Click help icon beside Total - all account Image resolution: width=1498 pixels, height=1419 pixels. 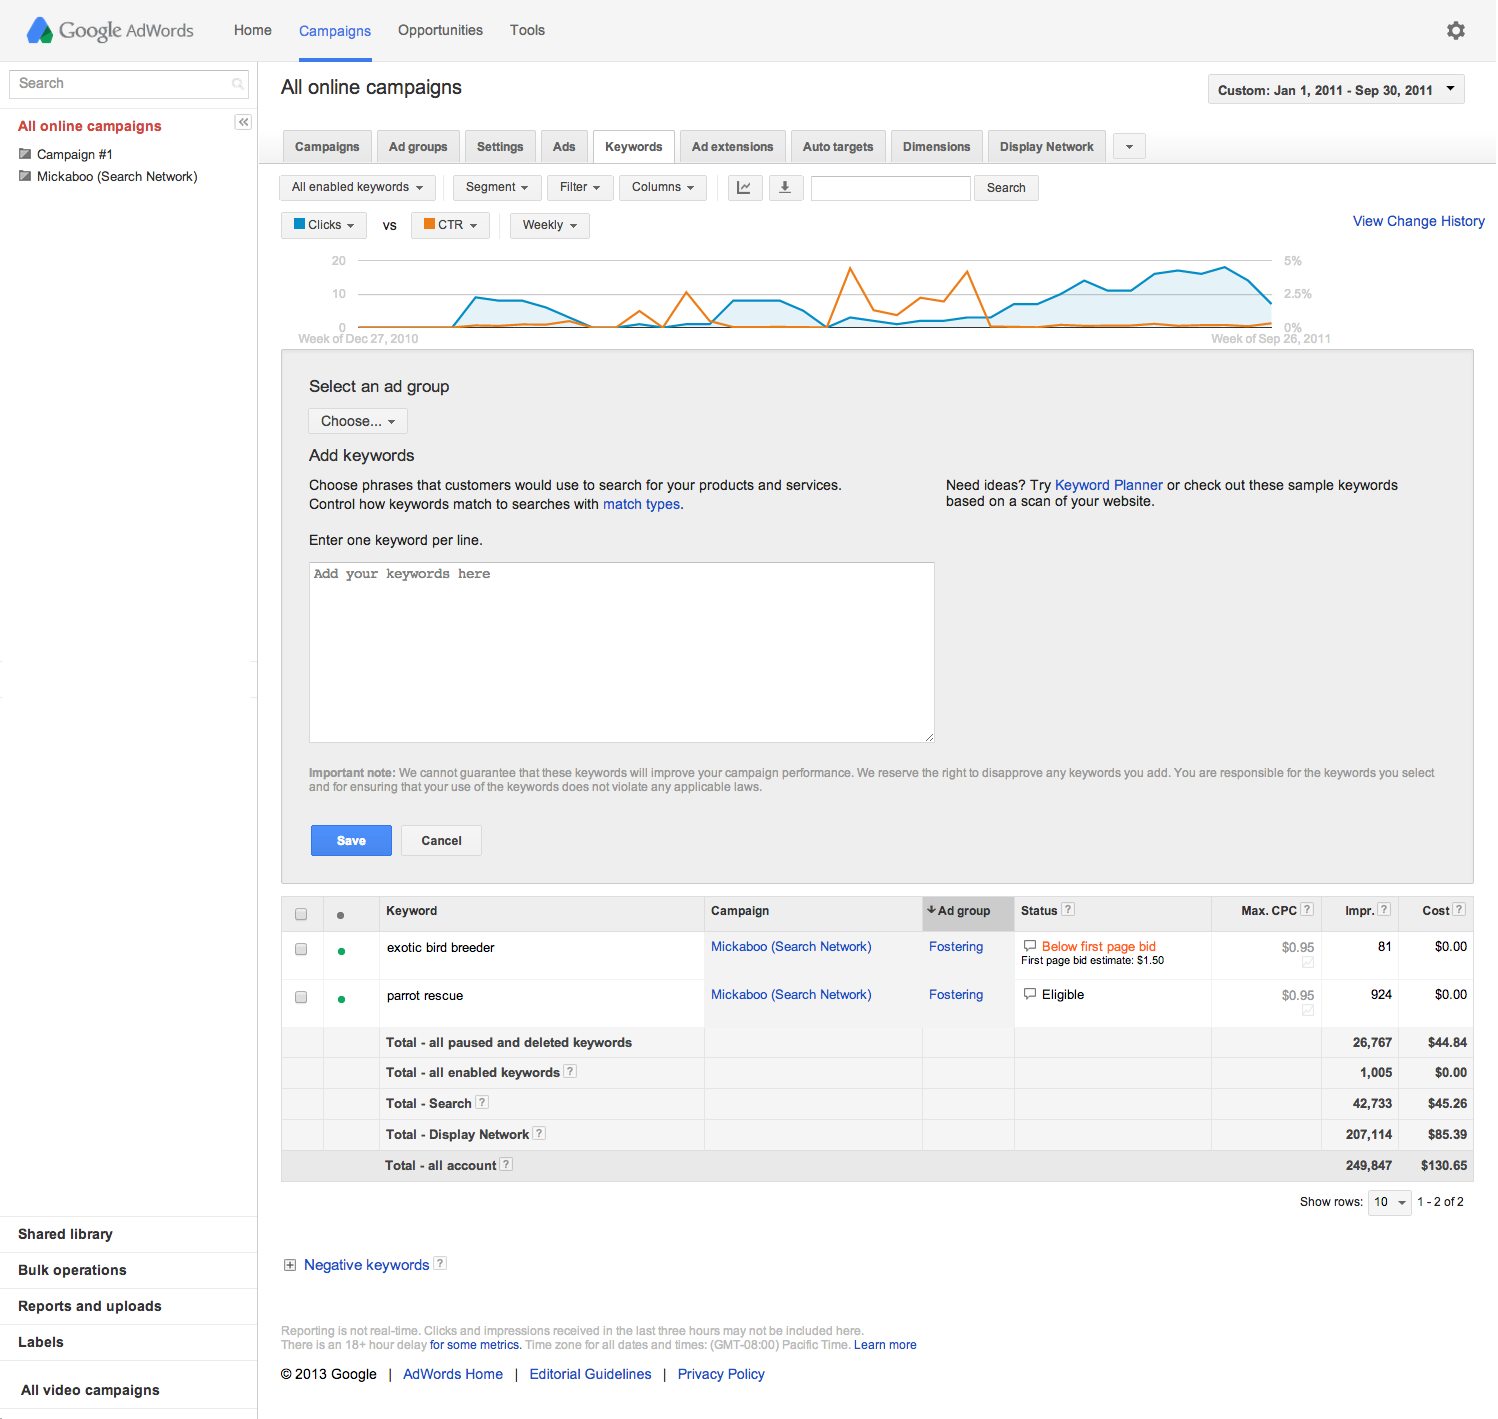click(x=506, y=1164)
